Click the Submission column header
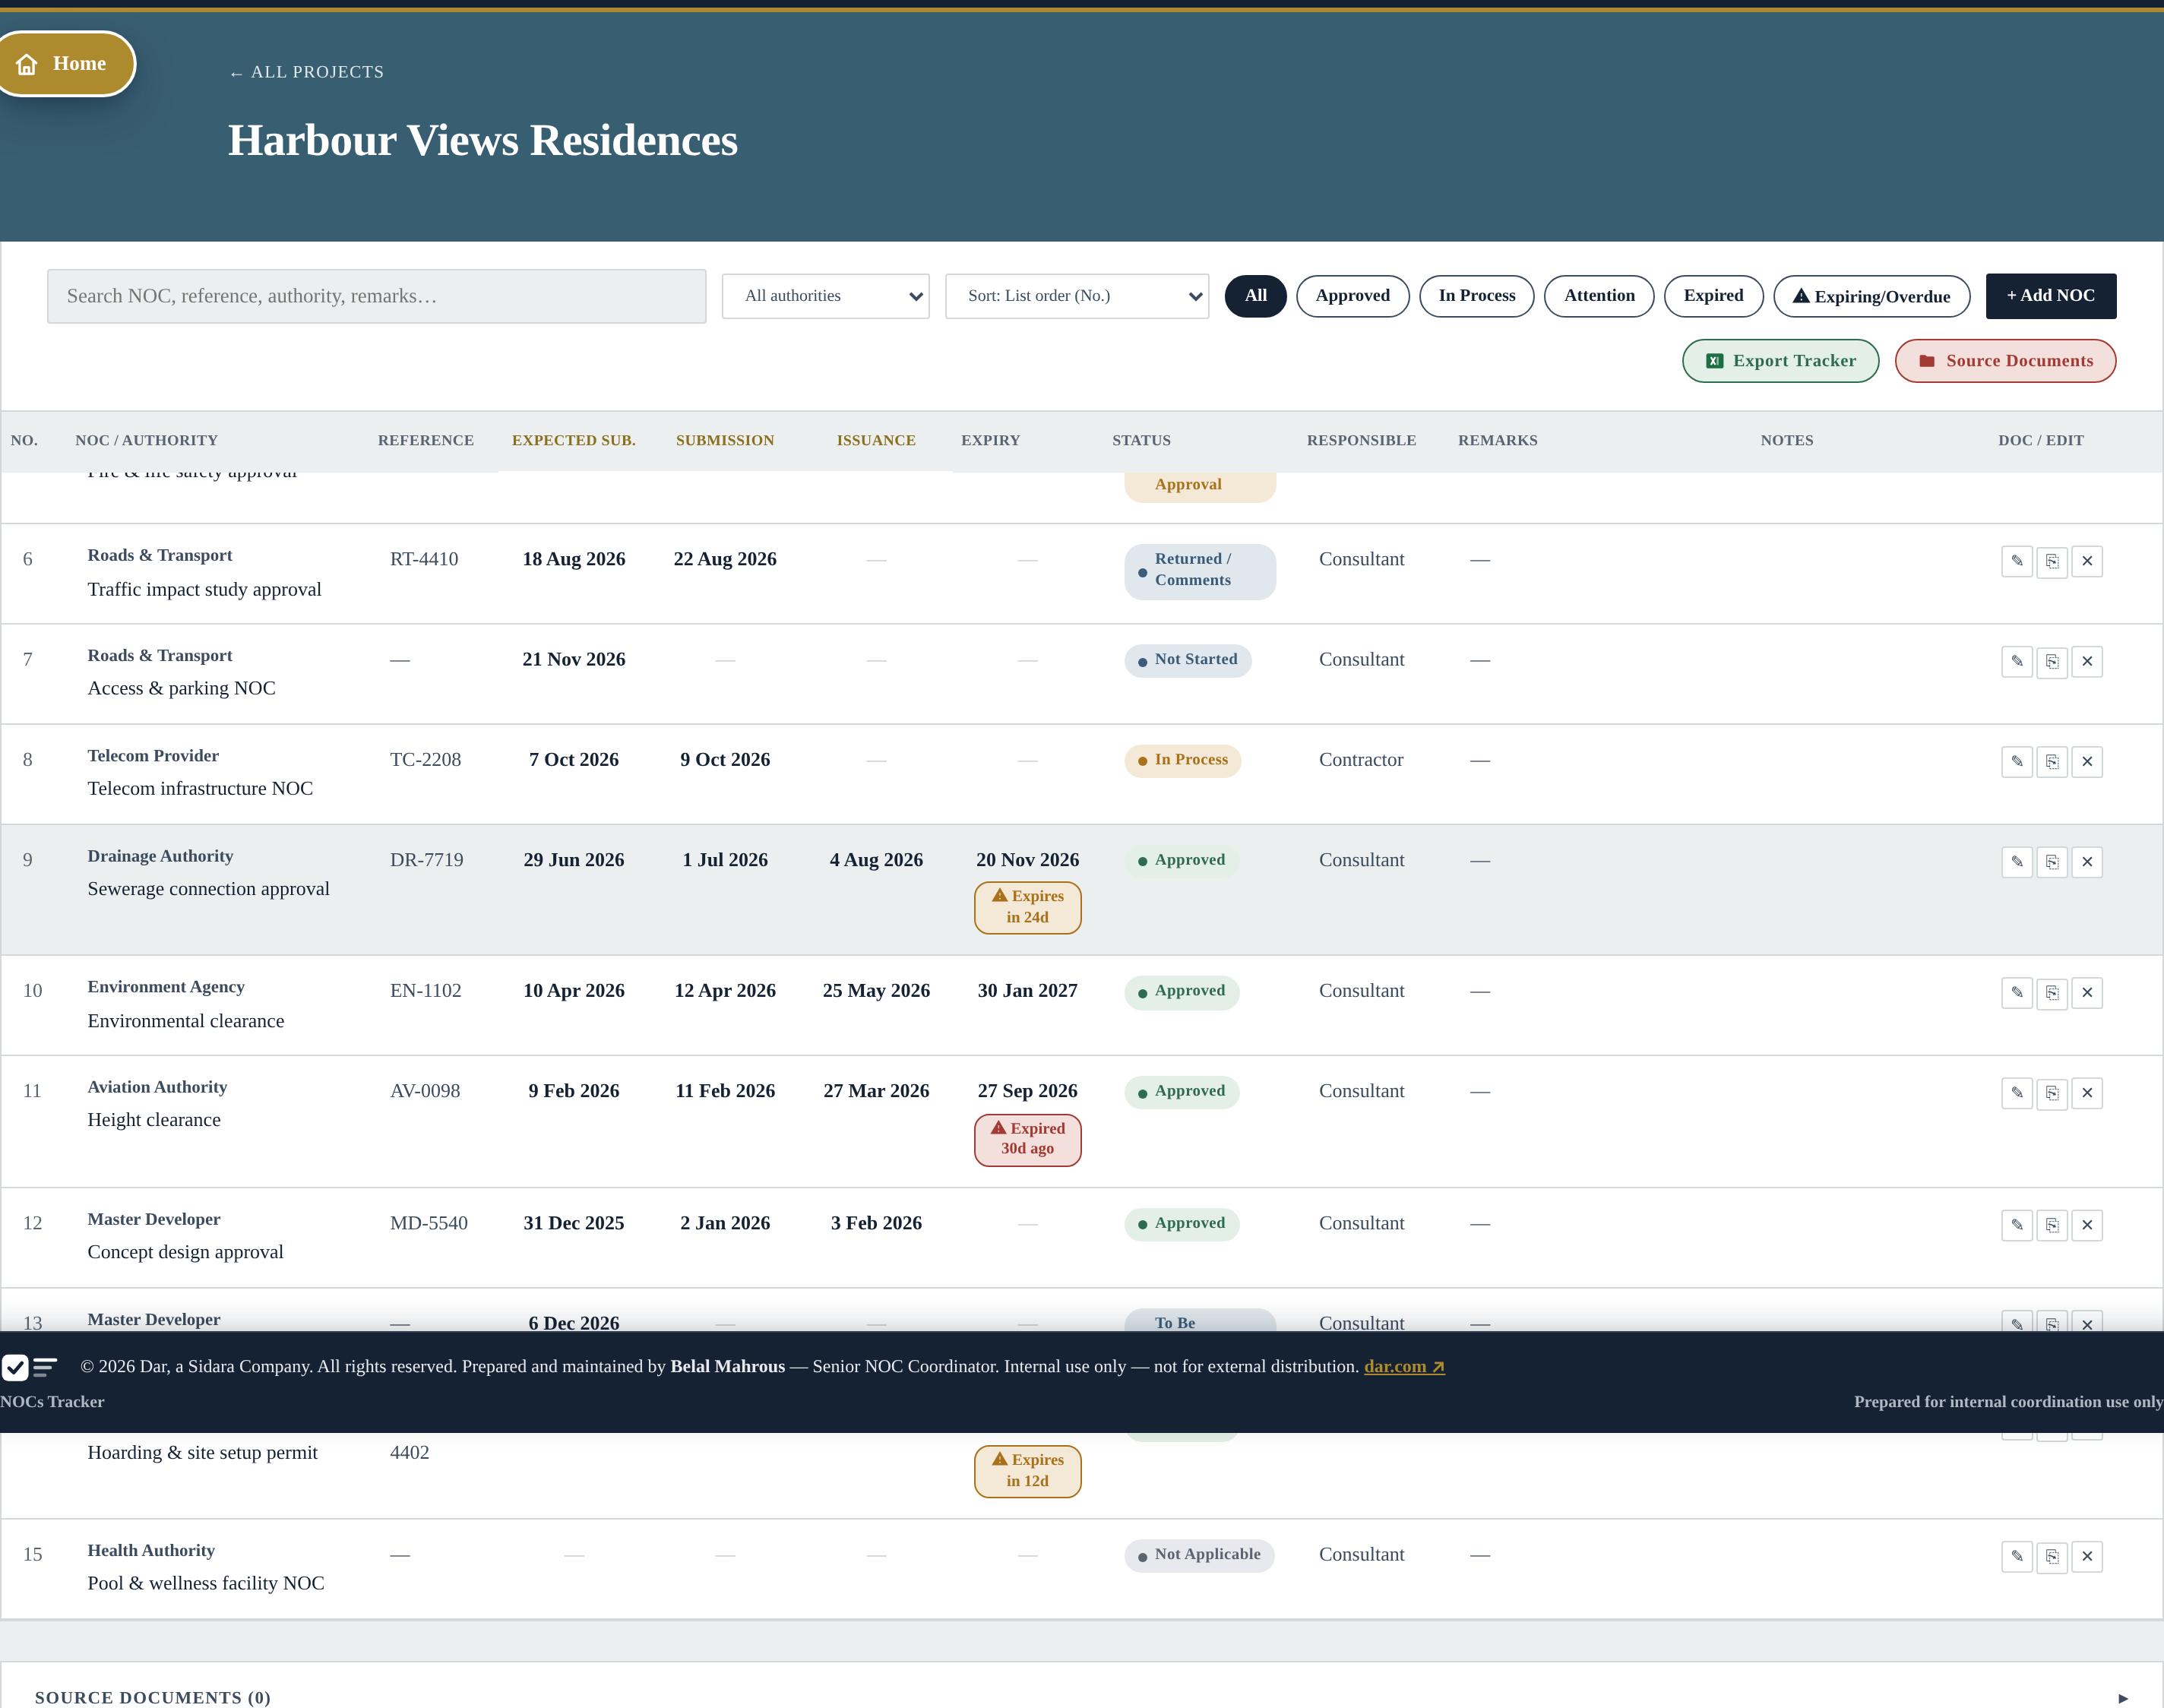The image size is (2164, 1708). coord(724,440)
